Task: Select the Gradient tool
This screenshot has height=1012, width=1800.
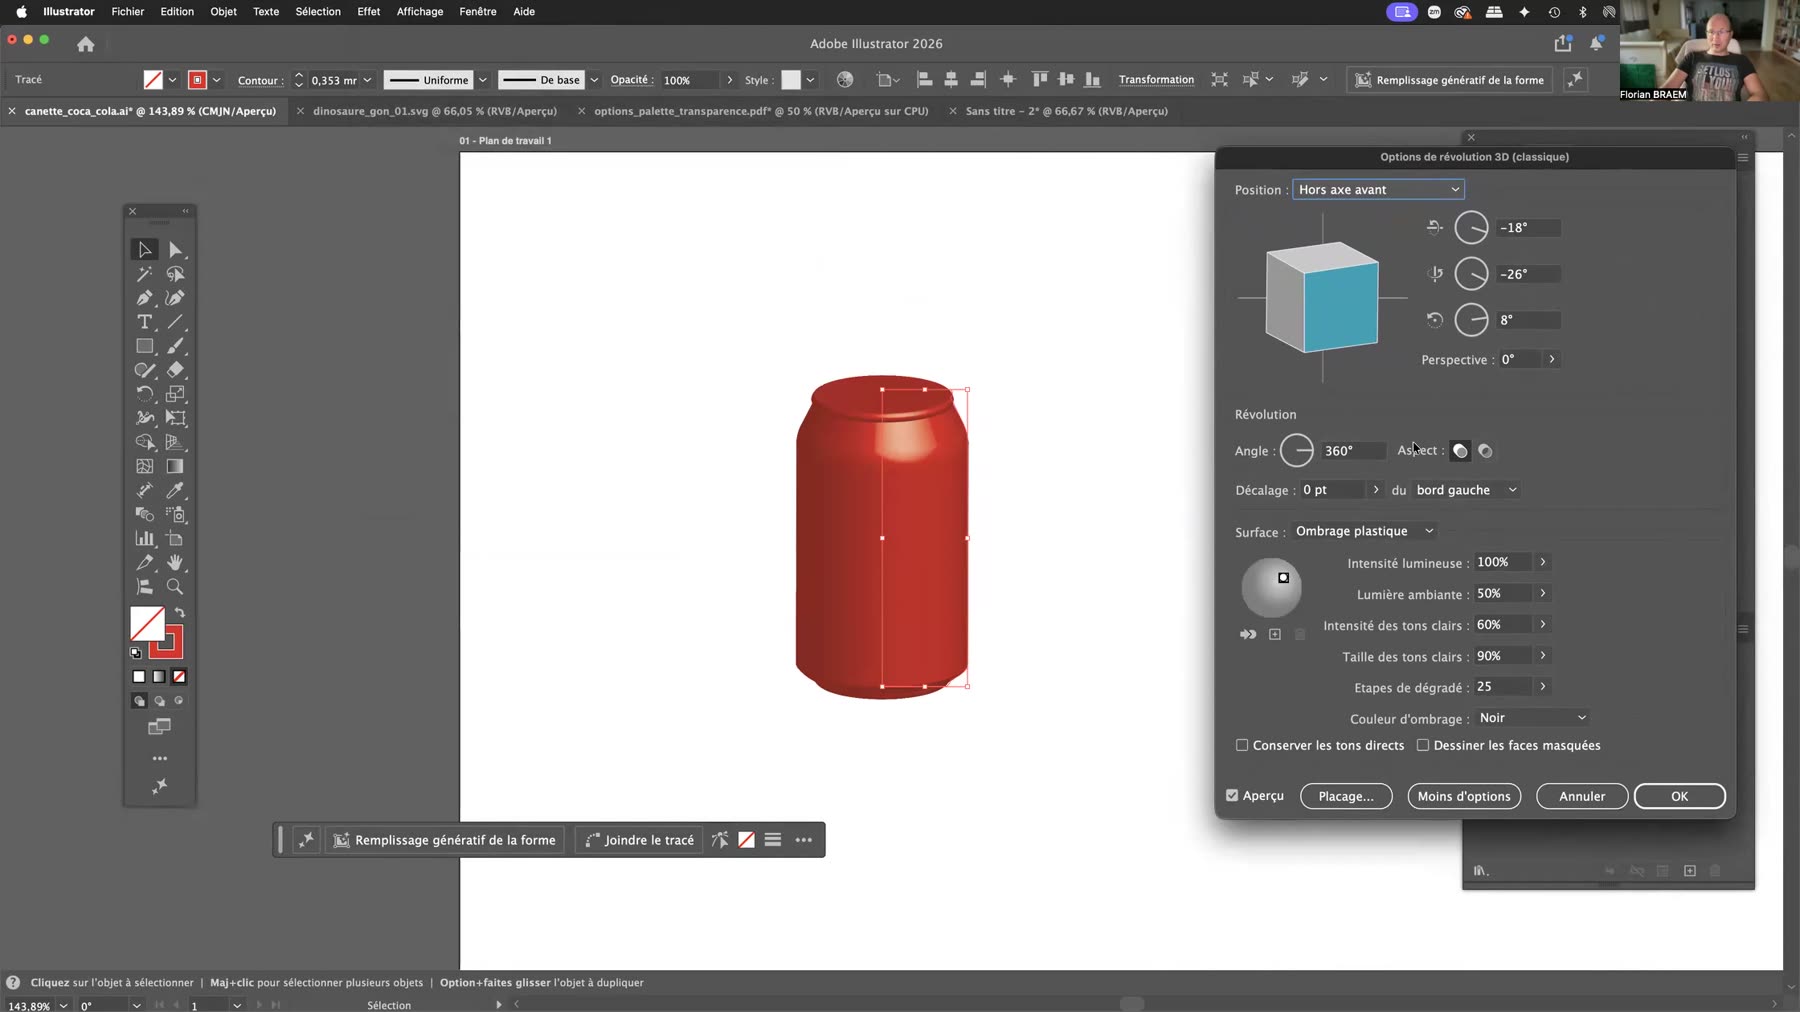Action: tap(176, 466)
